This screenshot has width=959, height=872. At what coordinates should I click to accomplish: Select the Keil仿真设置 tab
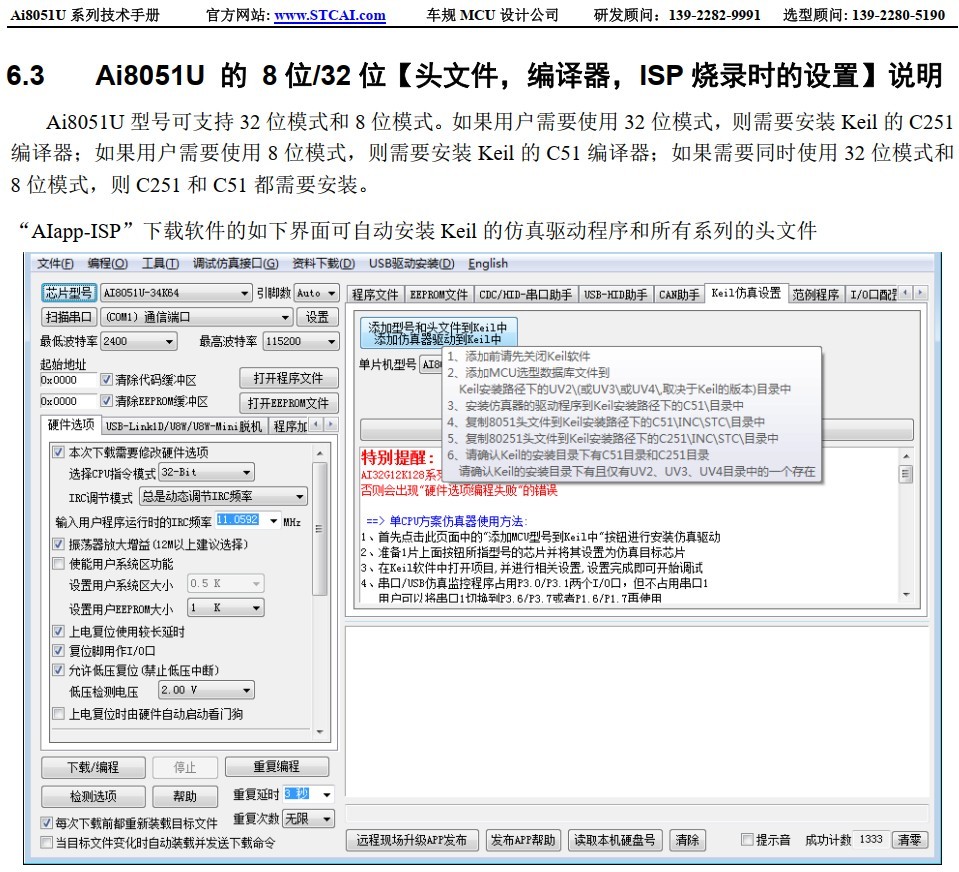pyautogui.click(x=746, y=294)
